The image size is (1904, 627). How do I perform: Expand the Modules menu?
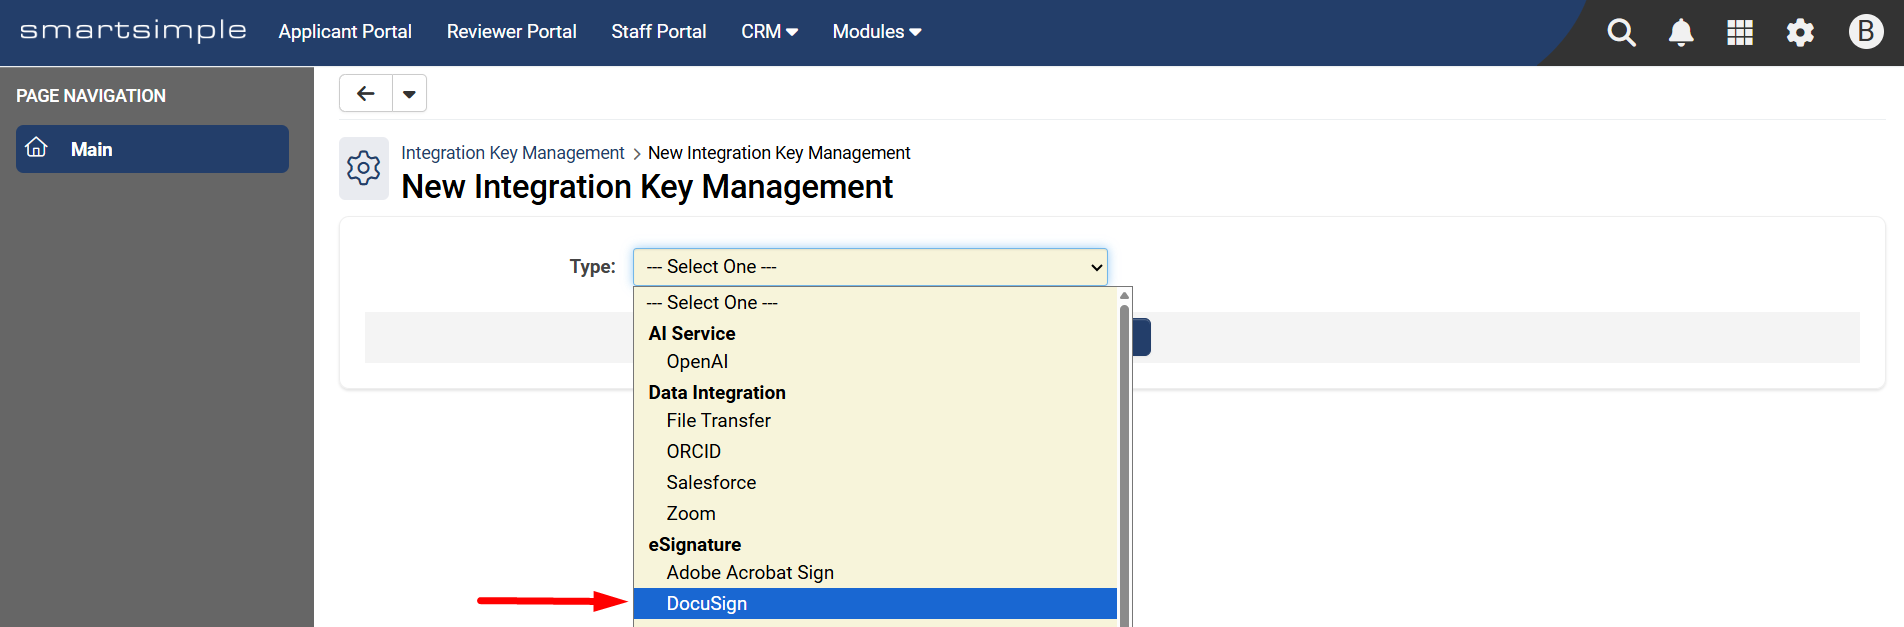coord(877,32)
